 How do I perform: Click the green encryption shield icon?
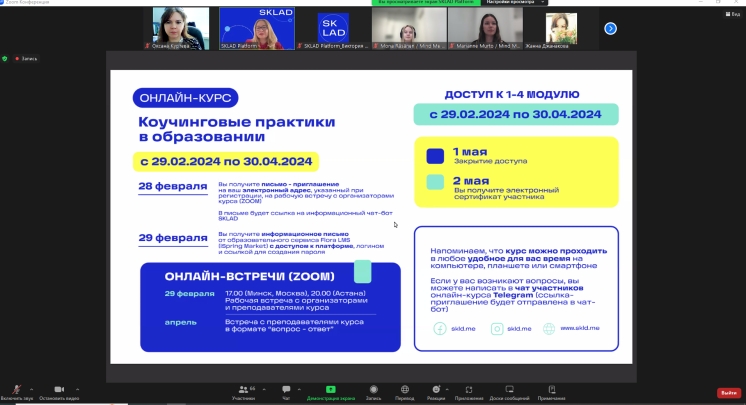[5, 59]
